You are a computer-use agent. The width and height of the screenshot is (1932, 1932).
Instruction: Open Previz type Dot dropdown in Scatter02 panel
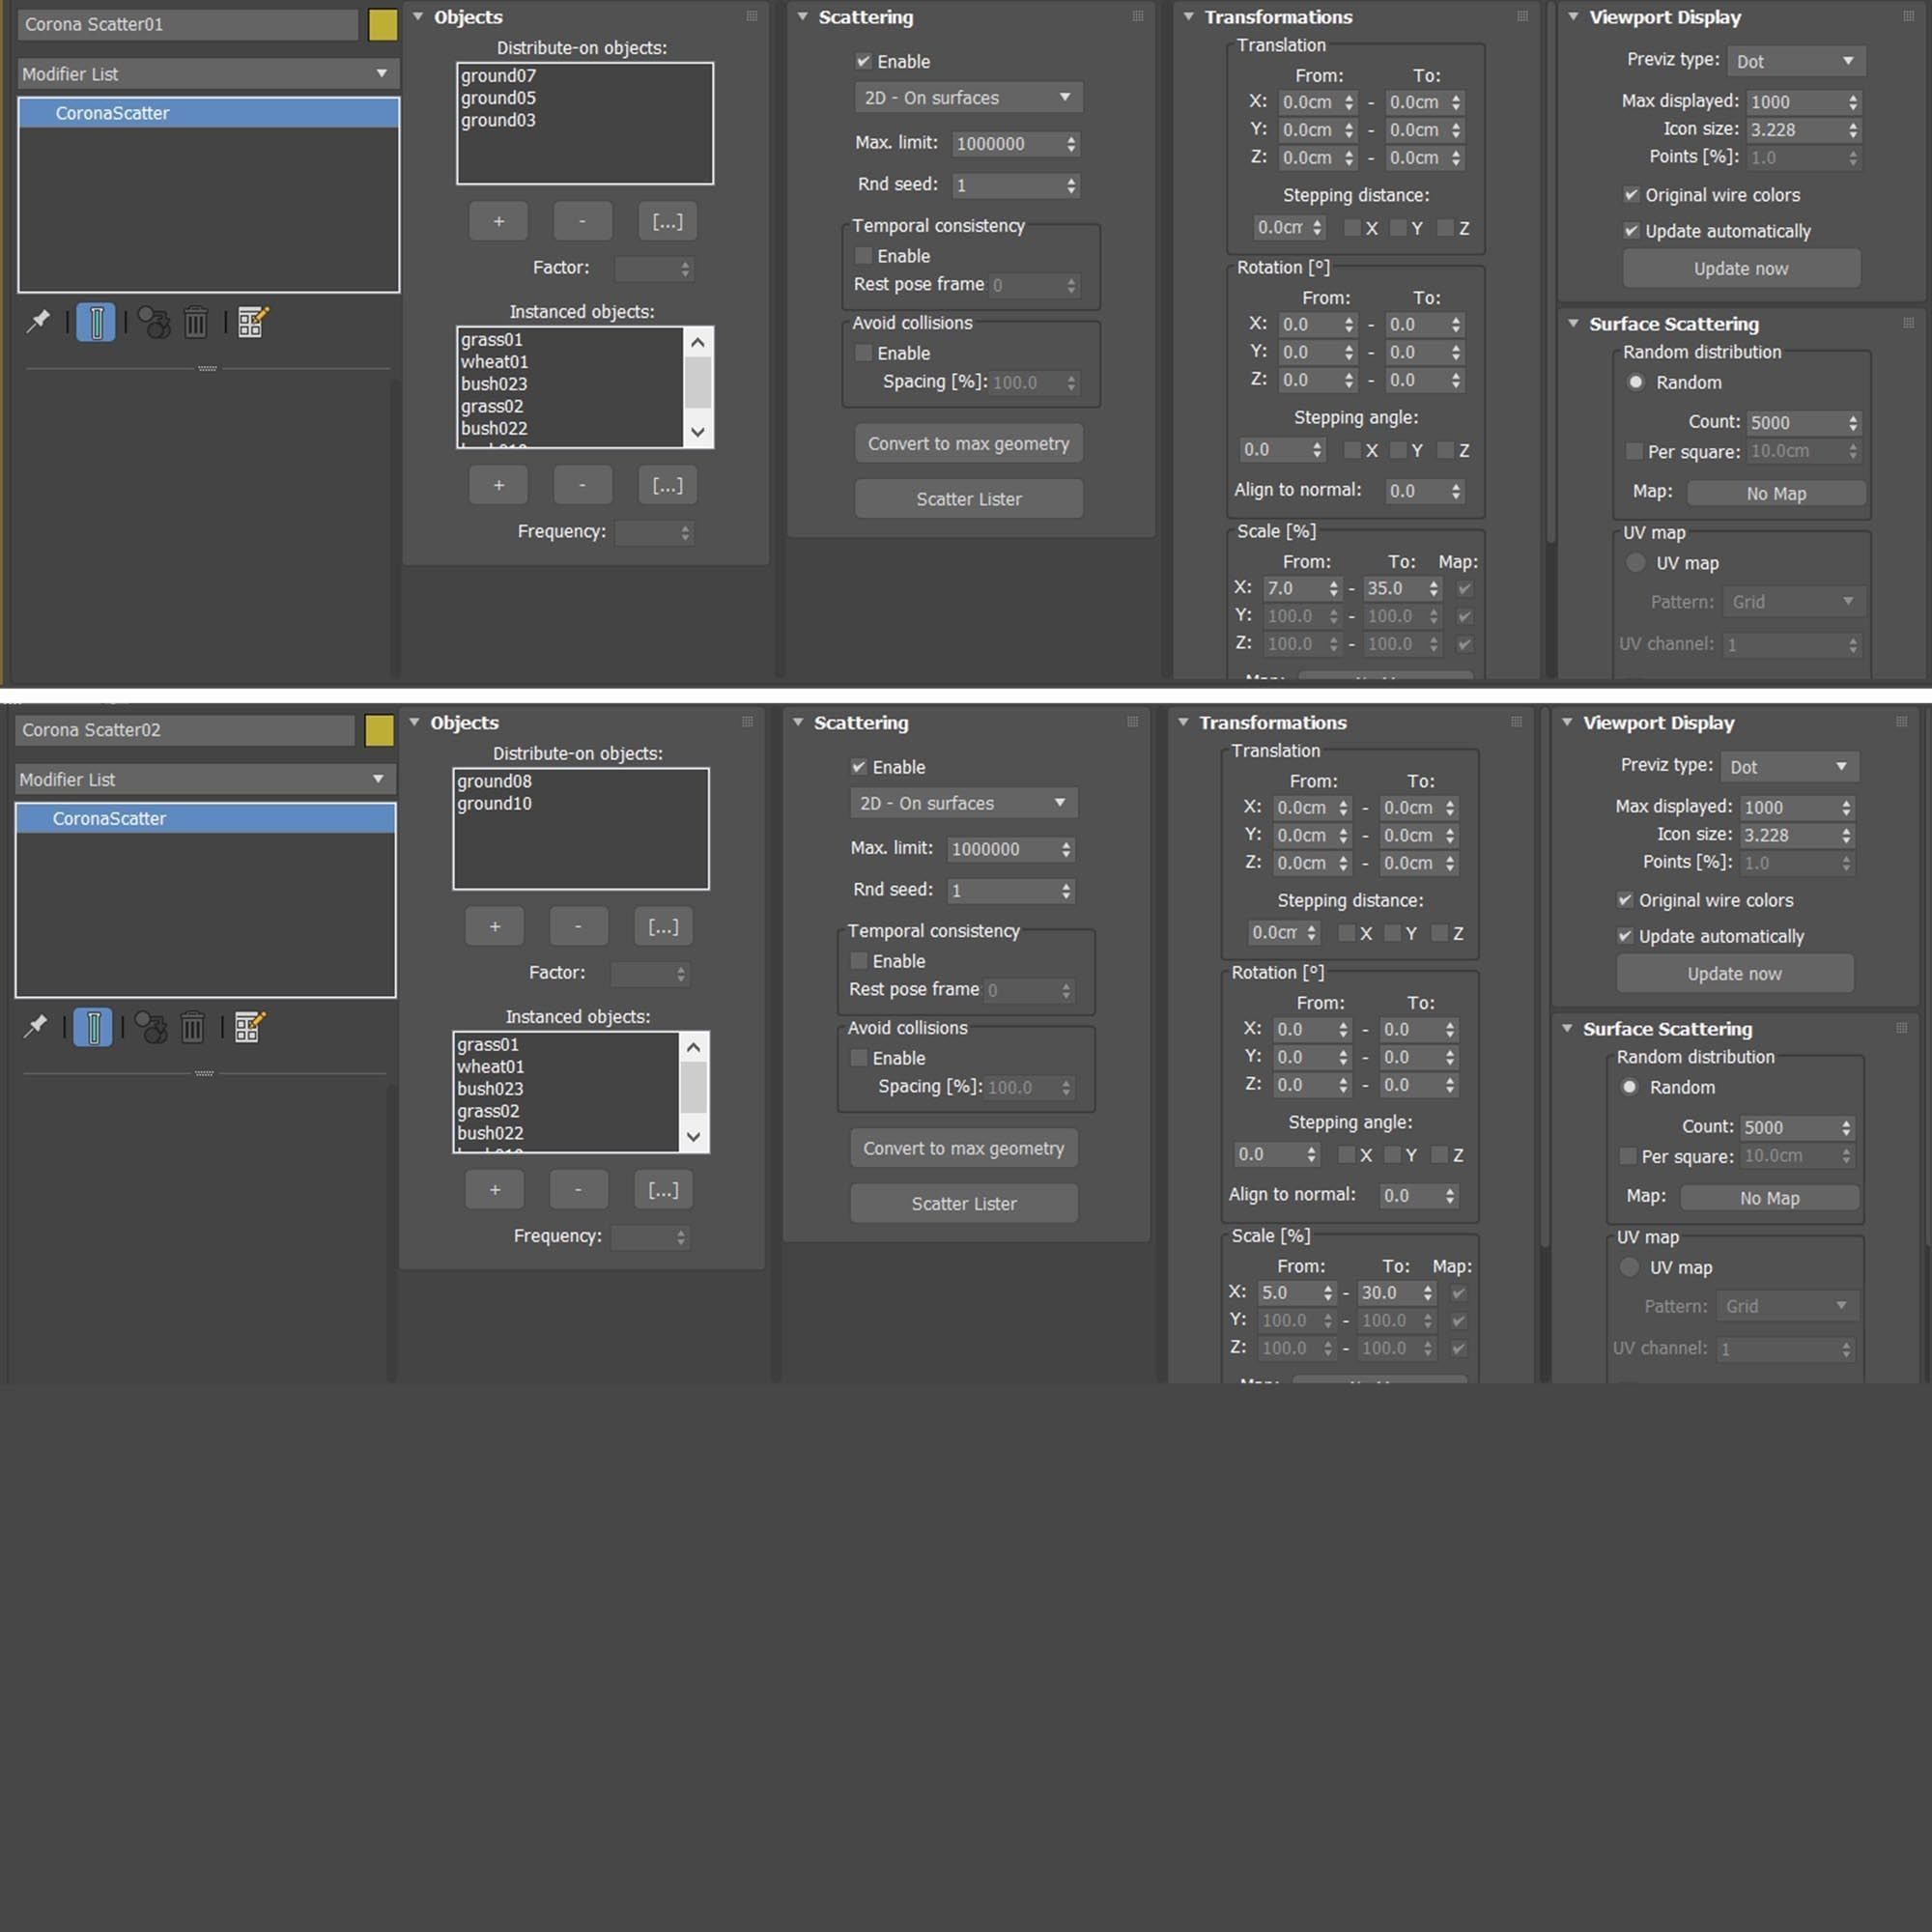coord(1788,767)
